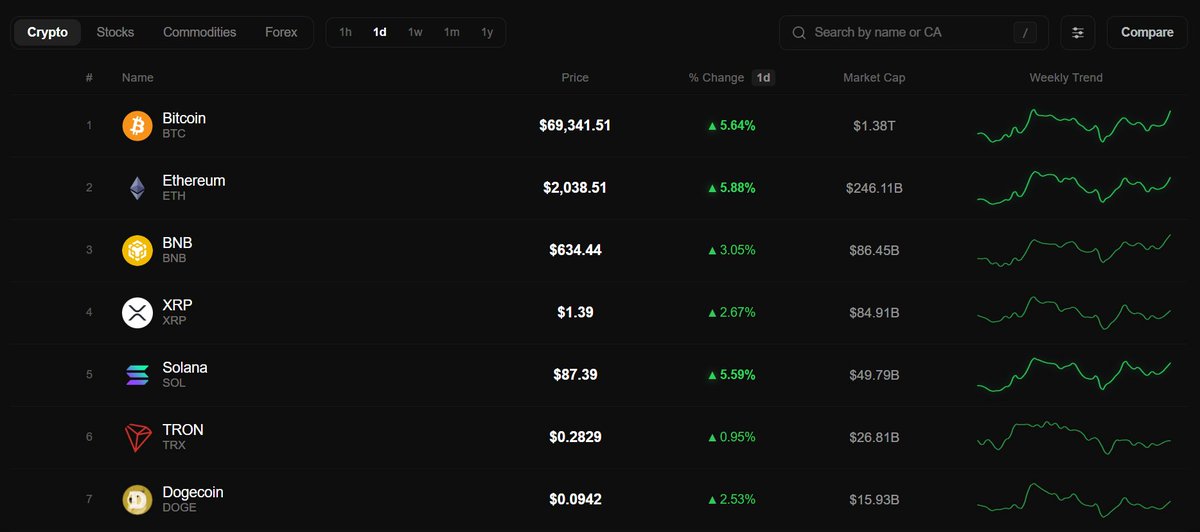Open the TRON name link
The height and width of the screenshot is (532, 1200).
tap(183, 430)
